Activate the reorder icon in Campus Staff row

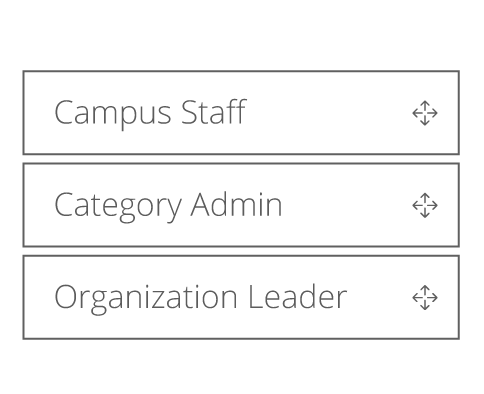click(425, 113)
